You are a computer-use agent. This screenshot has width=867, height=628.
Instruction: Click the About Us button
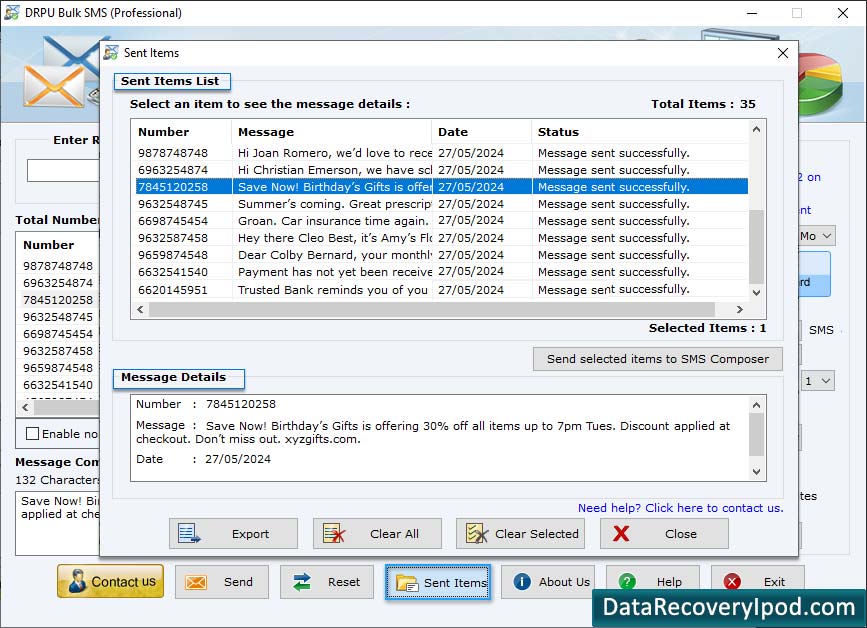click(547, 582)
